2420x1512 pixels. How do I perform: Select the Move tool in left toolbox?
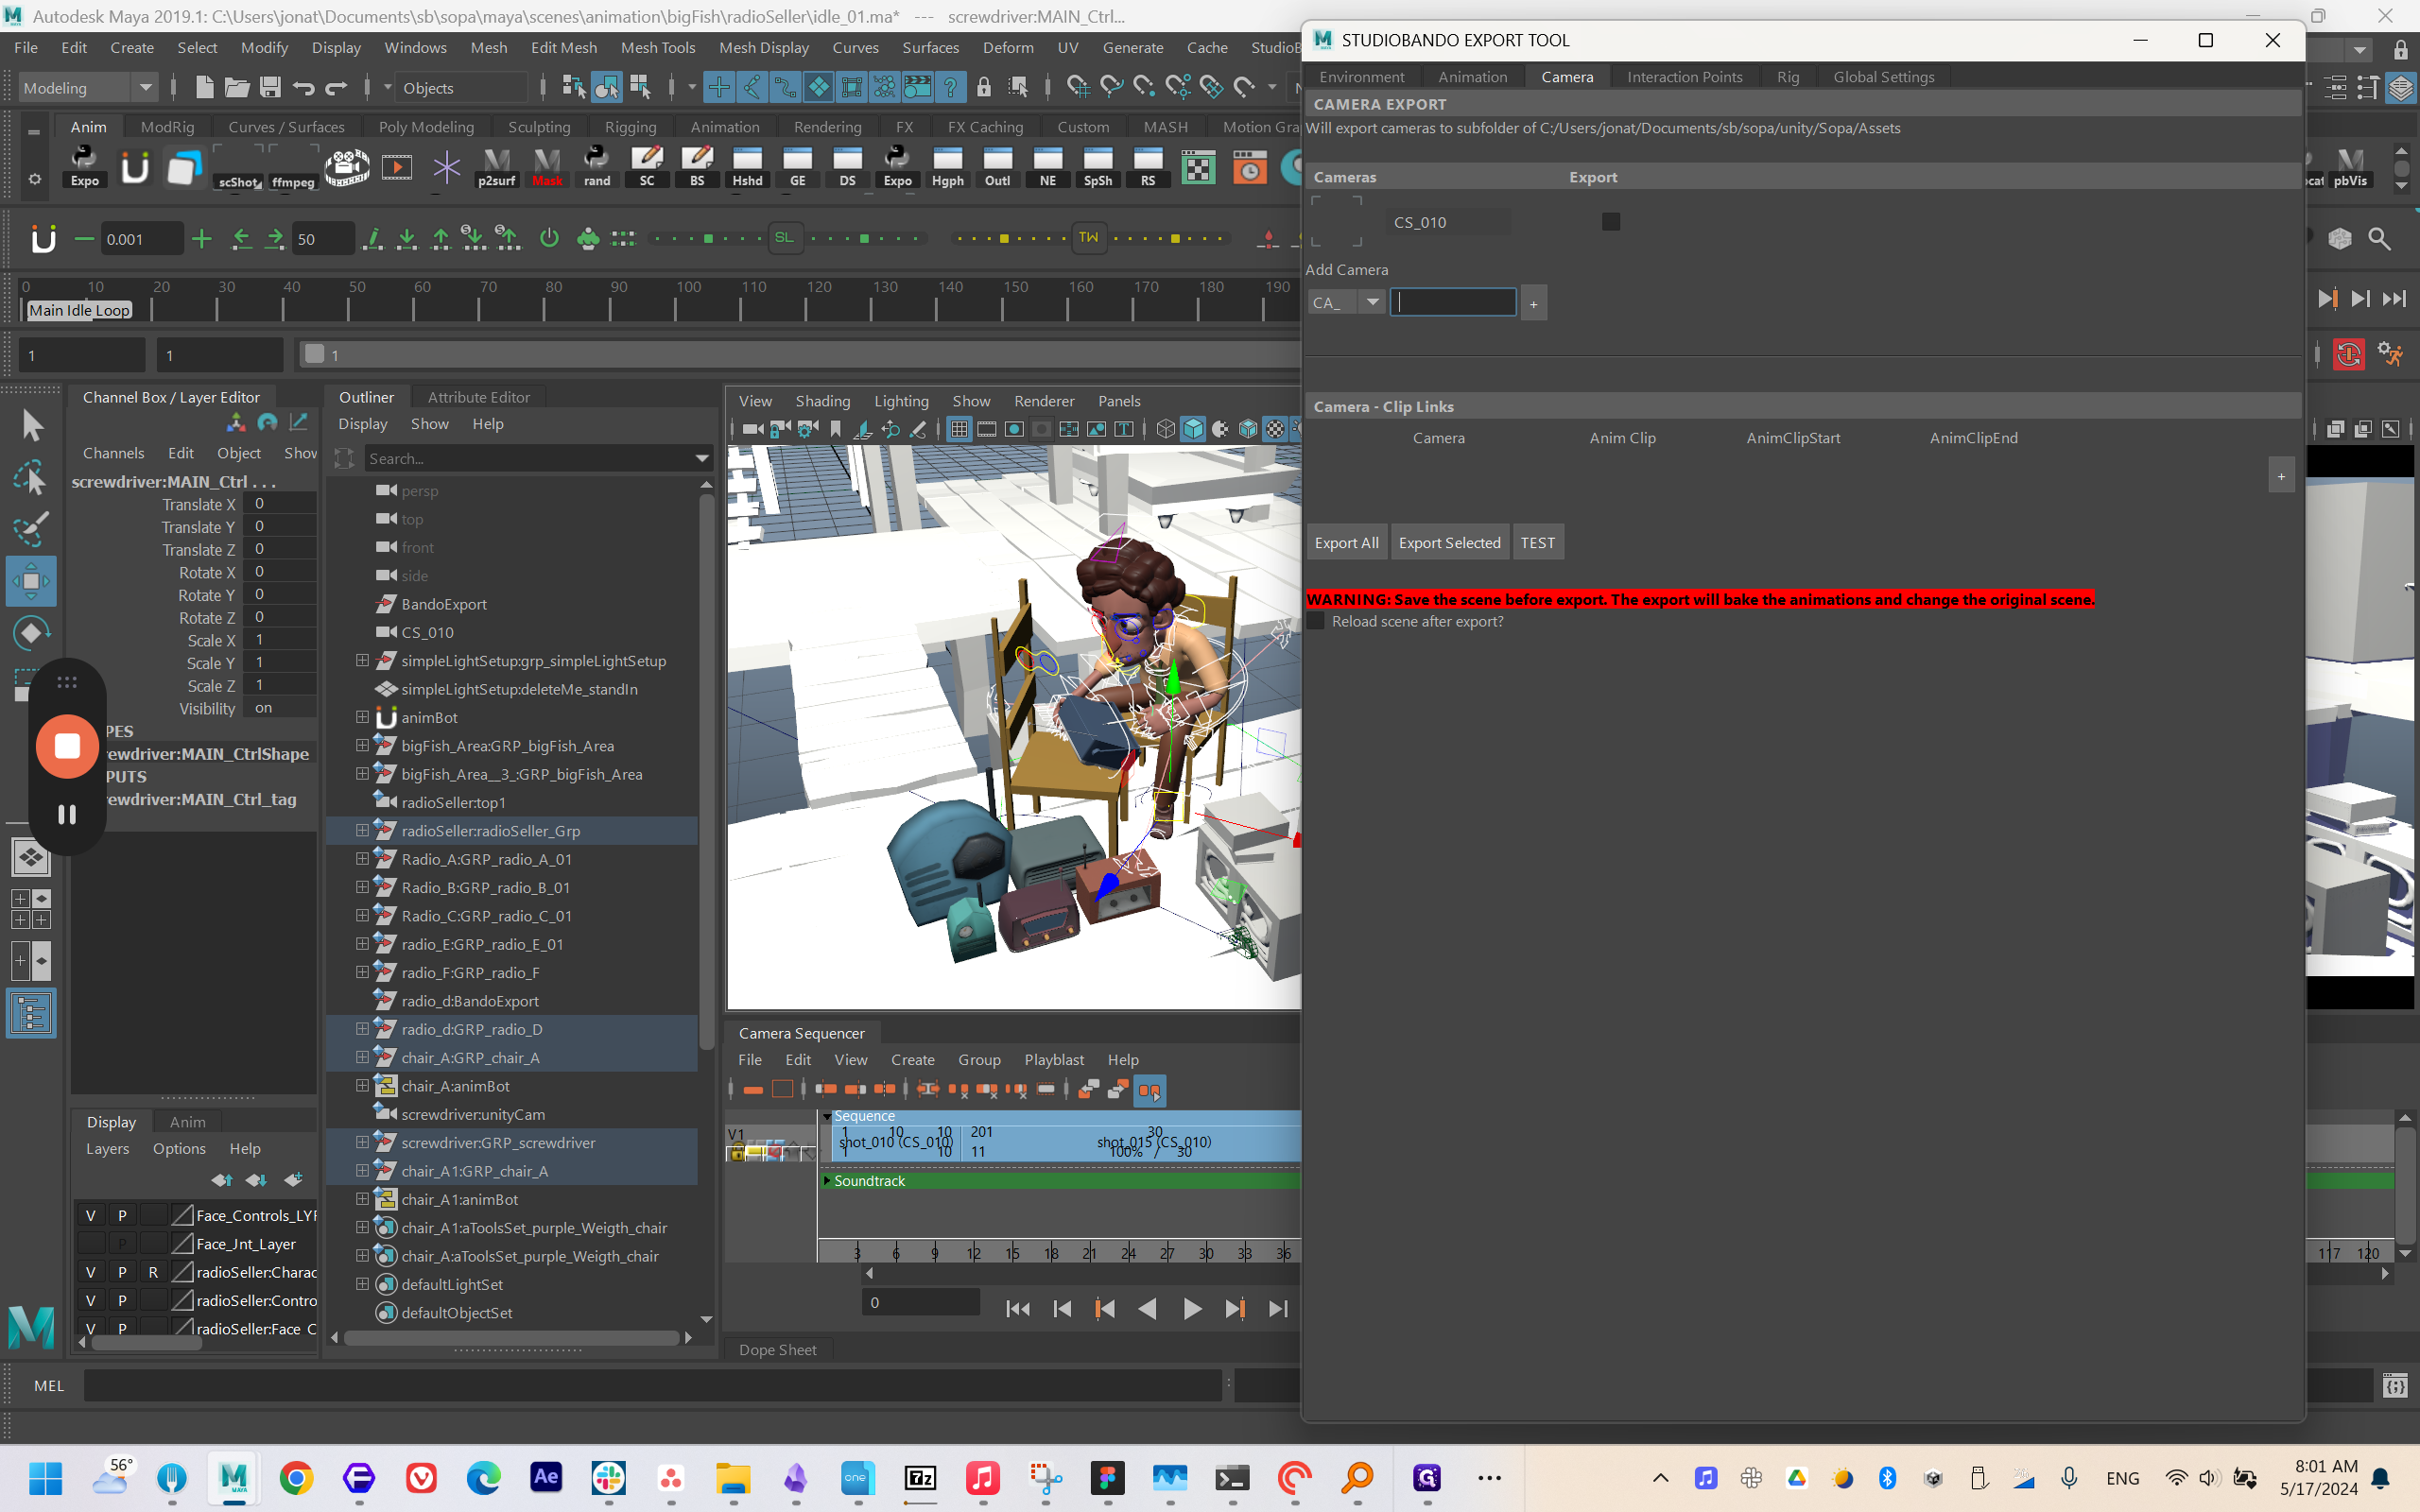pyautogui.click(x=30, y=581)
